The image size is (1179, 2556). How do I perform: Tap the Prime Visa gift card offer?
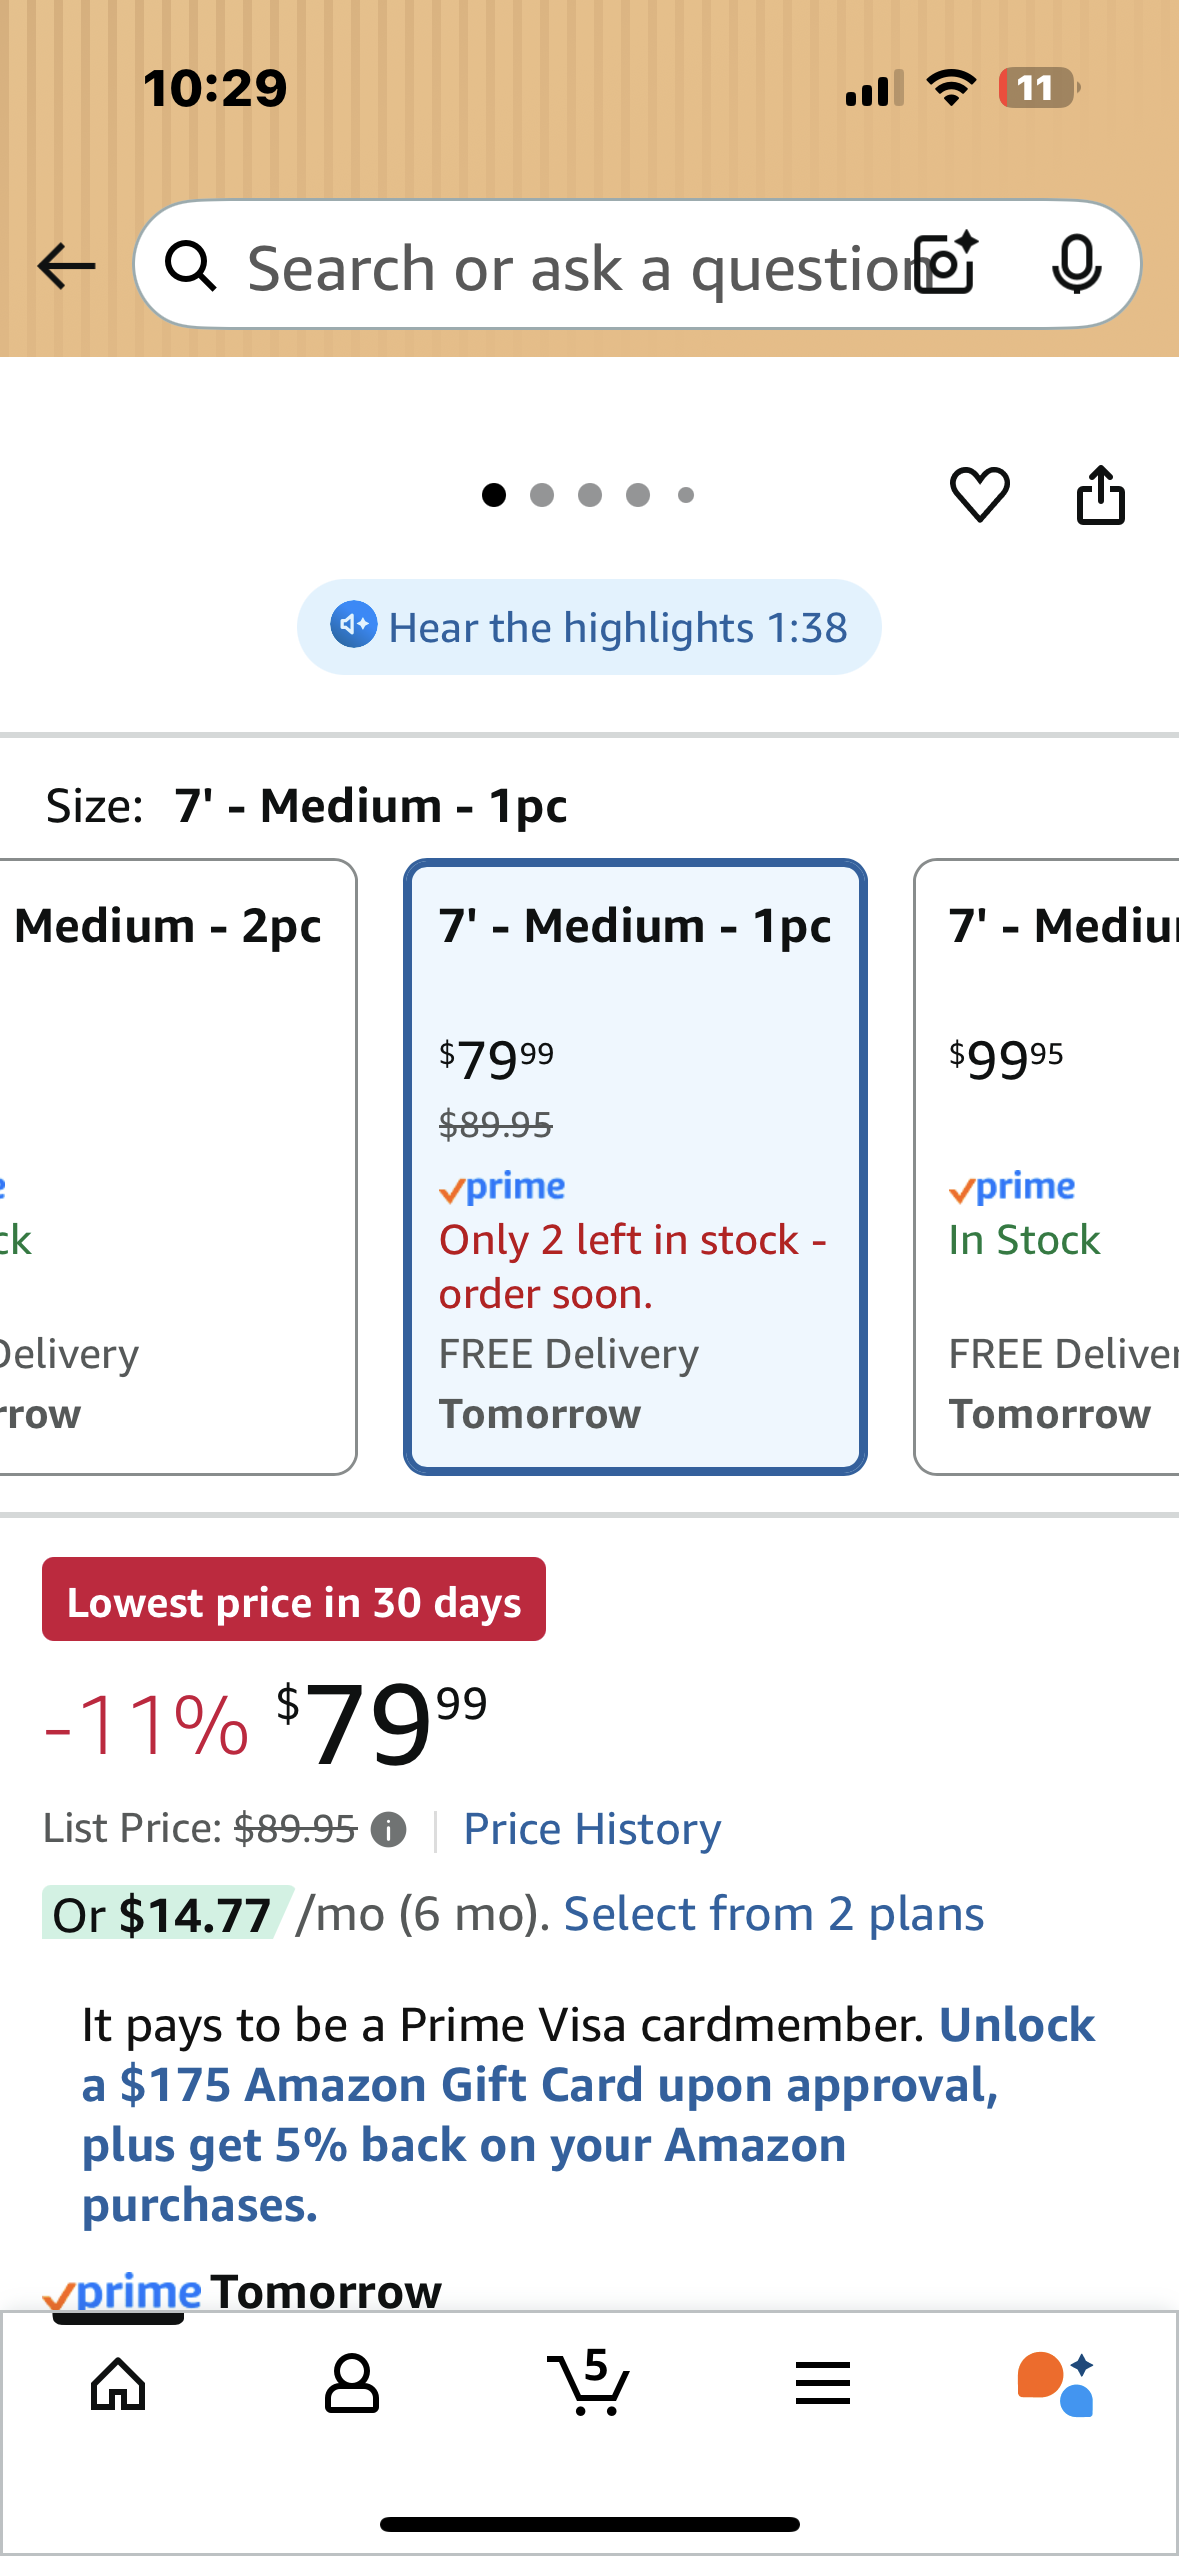tap(540, 2115)
